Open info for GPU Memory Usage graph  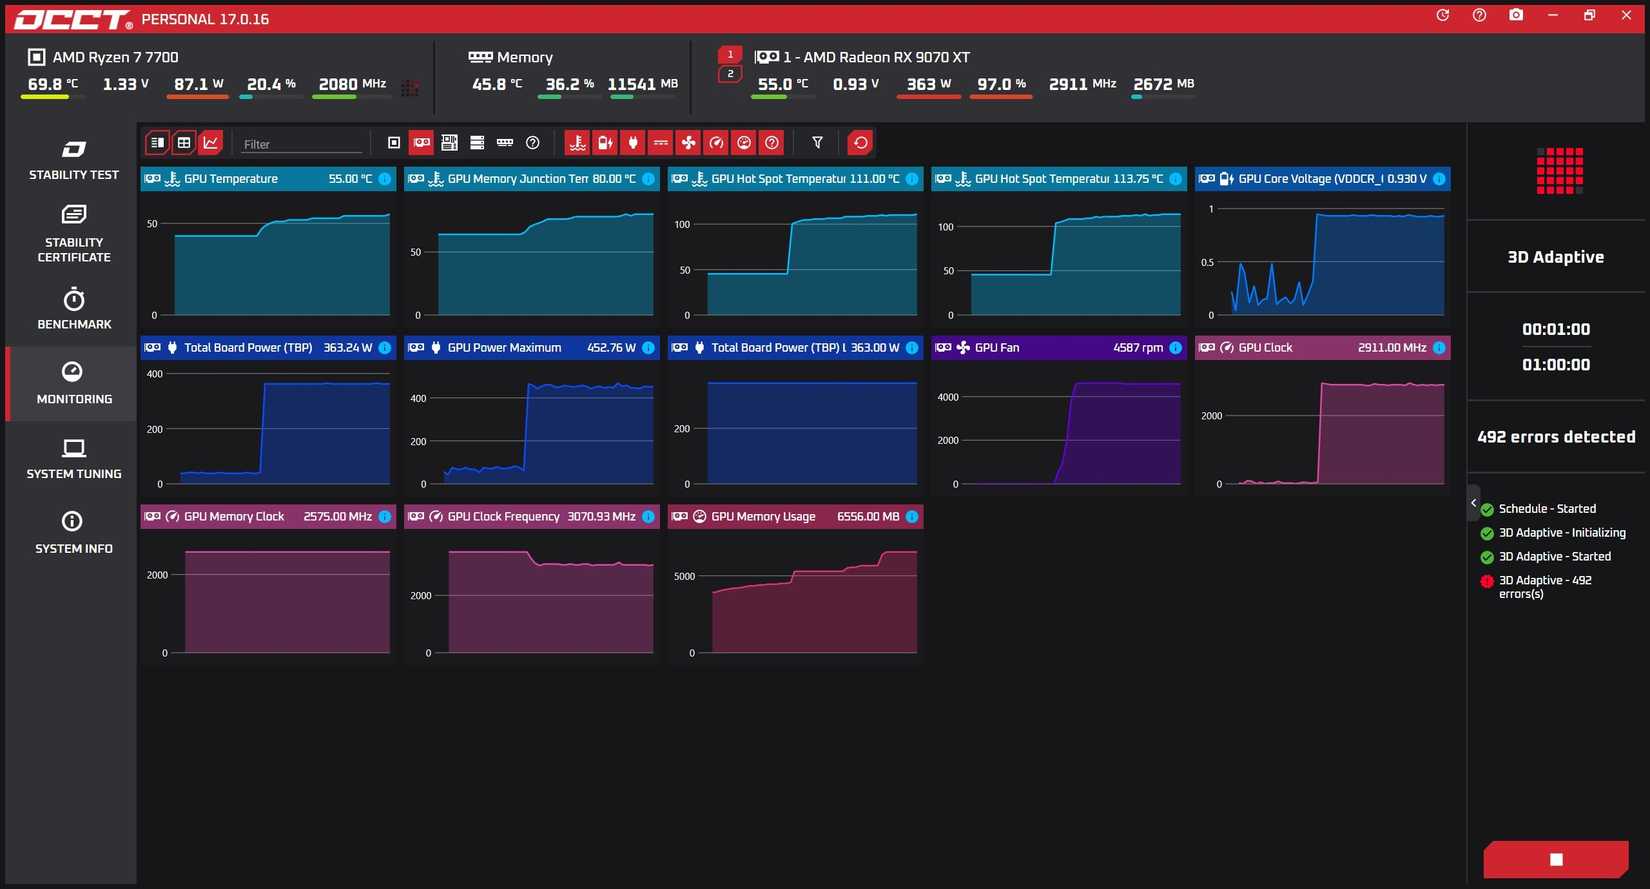pyautogui.click(x=912, y=517)
